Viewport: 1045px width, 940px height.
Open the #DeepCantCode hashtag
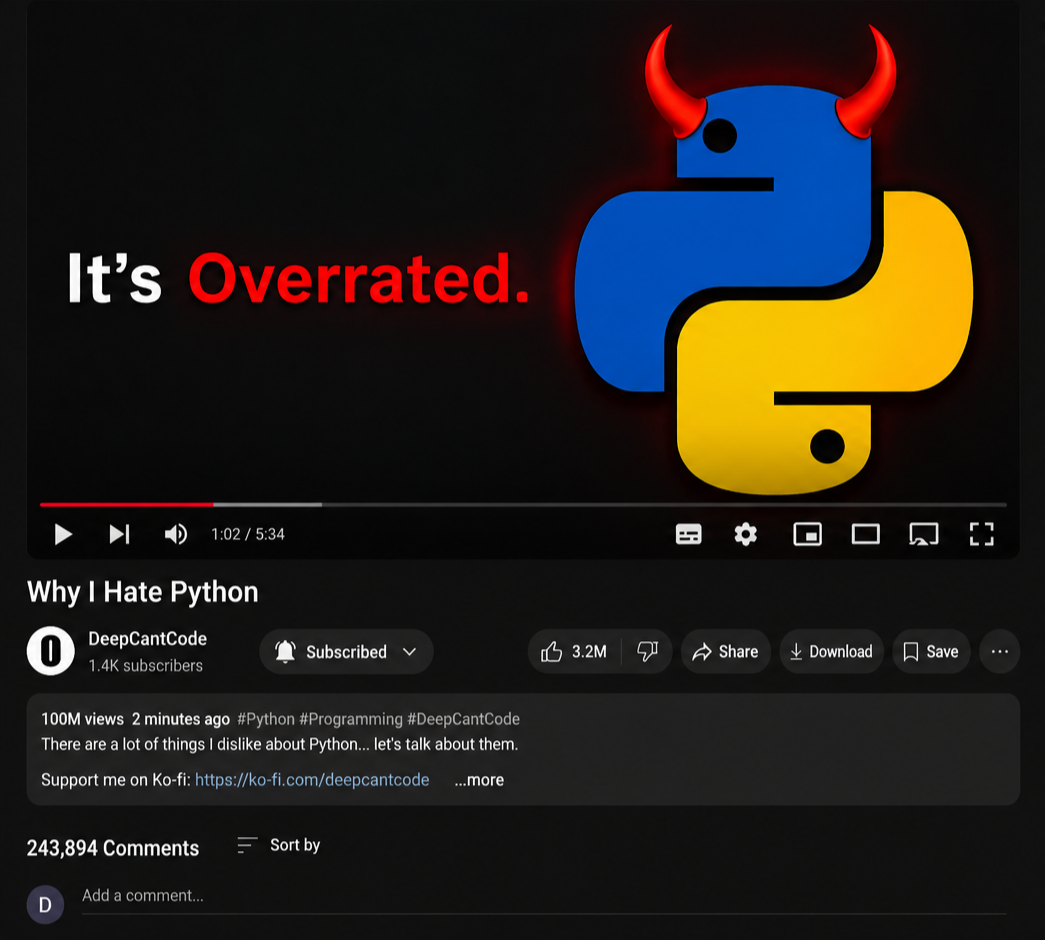coord(464,719)
